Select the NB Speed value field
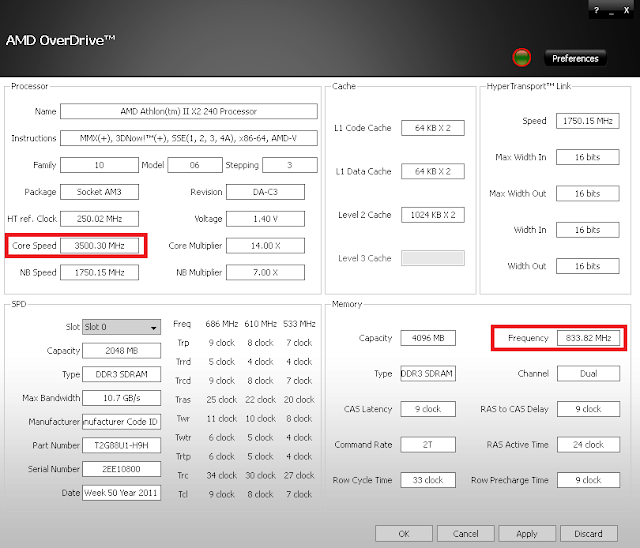The height and width of the screenshot is (548, 640). click(99, 272)
